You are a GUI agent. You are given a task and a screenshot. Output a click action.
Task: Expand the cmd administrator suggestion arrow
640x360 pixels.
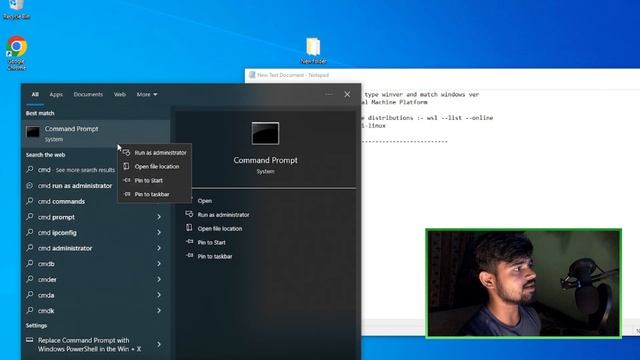[159, 248]
